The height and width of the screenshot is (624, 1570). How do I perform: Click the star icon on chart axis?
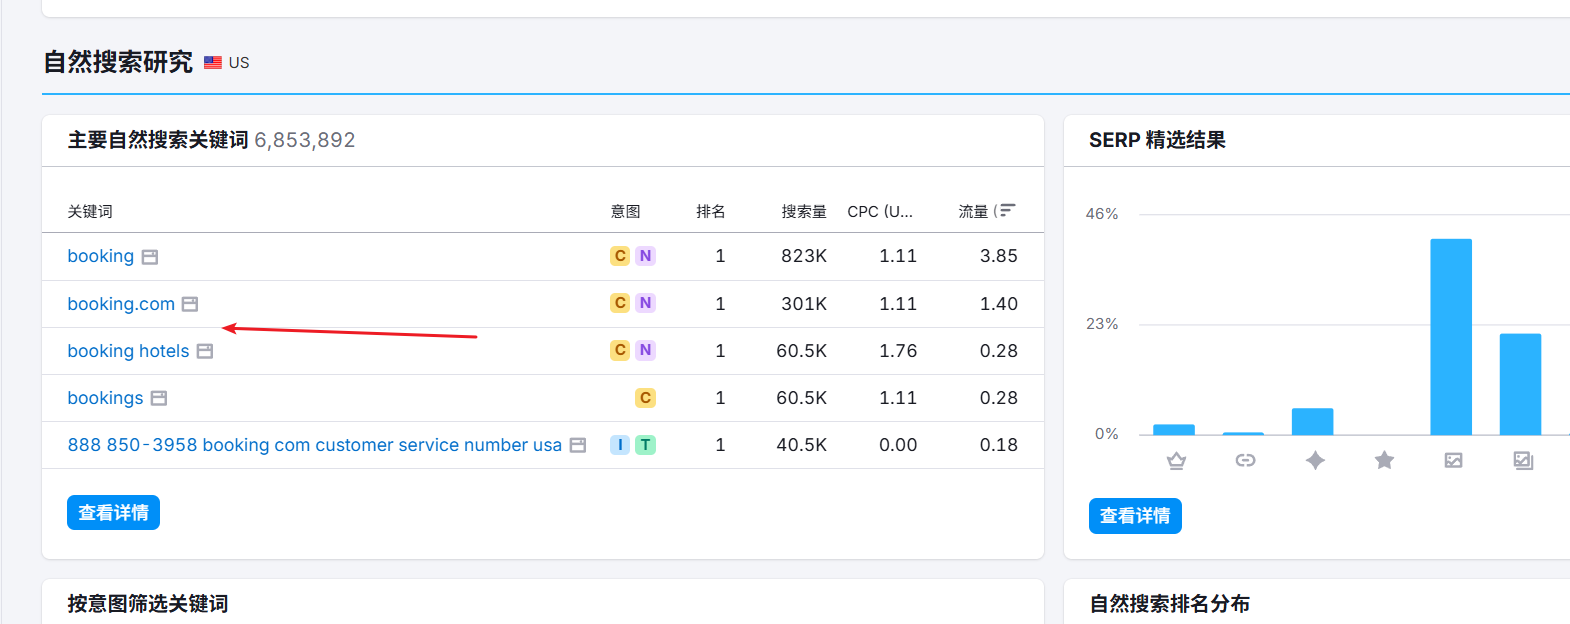pyautogui.click(x=1384, y=460)
